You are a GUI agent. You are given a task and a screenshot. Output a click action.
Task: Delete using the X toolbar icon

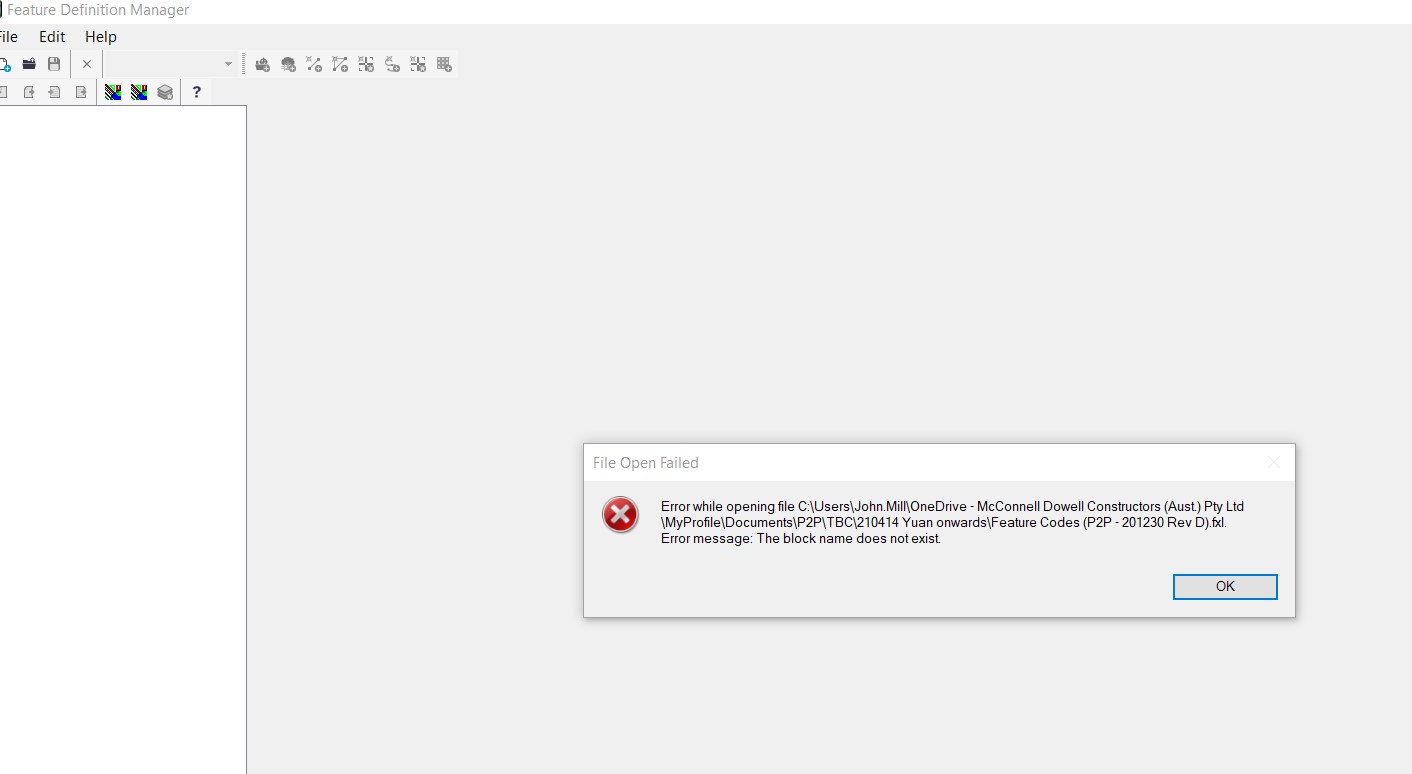click(x=86, y=63)
